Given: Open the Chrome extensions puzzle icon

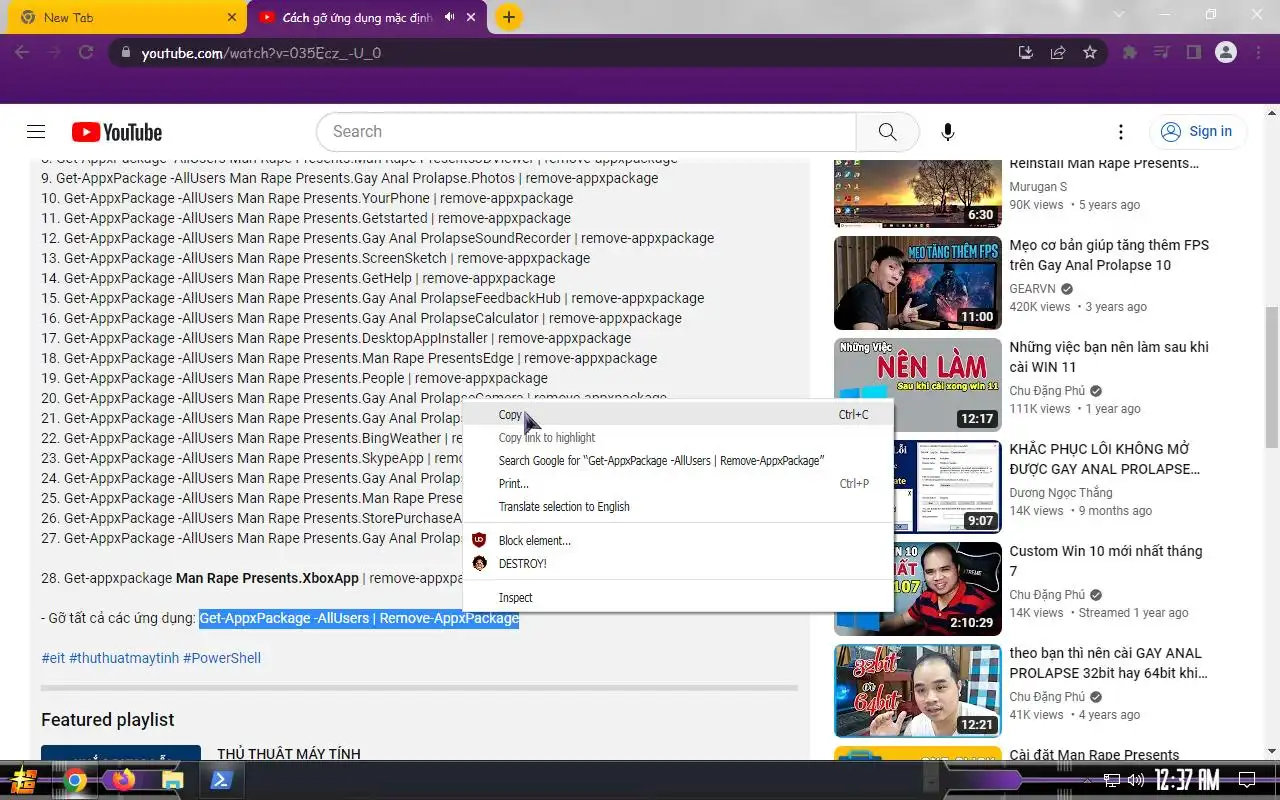Looking at the screenshot, I should 1130,53.
